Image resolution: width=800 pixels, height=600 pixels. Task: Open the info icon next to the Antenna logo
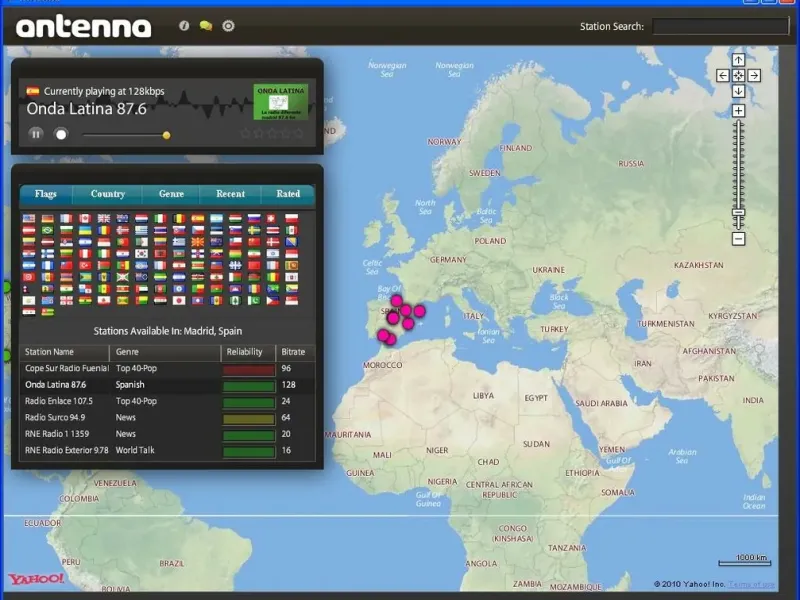point(184,26)
